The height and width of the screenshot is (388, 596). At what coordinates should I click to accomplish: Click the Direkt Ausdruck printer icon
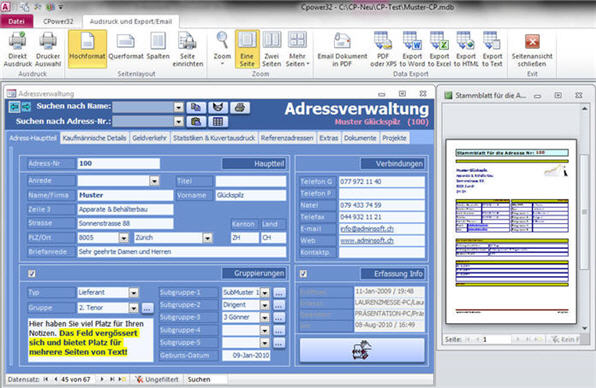(17, 41)
